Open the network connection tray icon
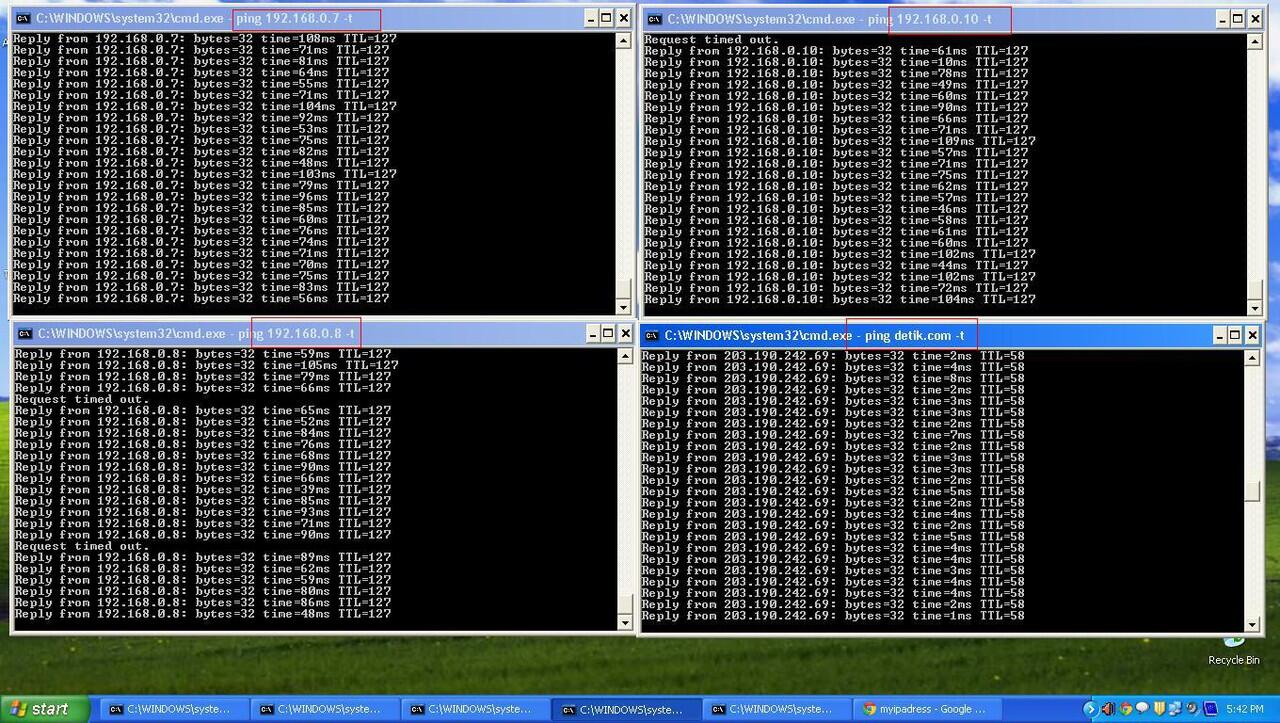Screen dimensions: 1280x723 pyautogui.click(x=1176, y=709)
